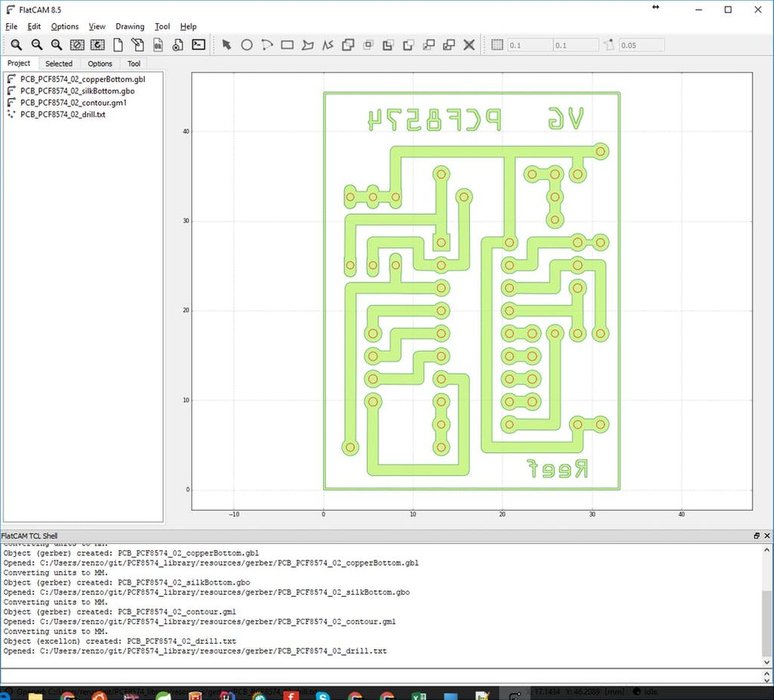The height and width of the screenshot is (700, 774).
Task: Click the 'Opened: ...PCB_PCF8574_02_drill.txt' shell line
Action: pos(195,651)
